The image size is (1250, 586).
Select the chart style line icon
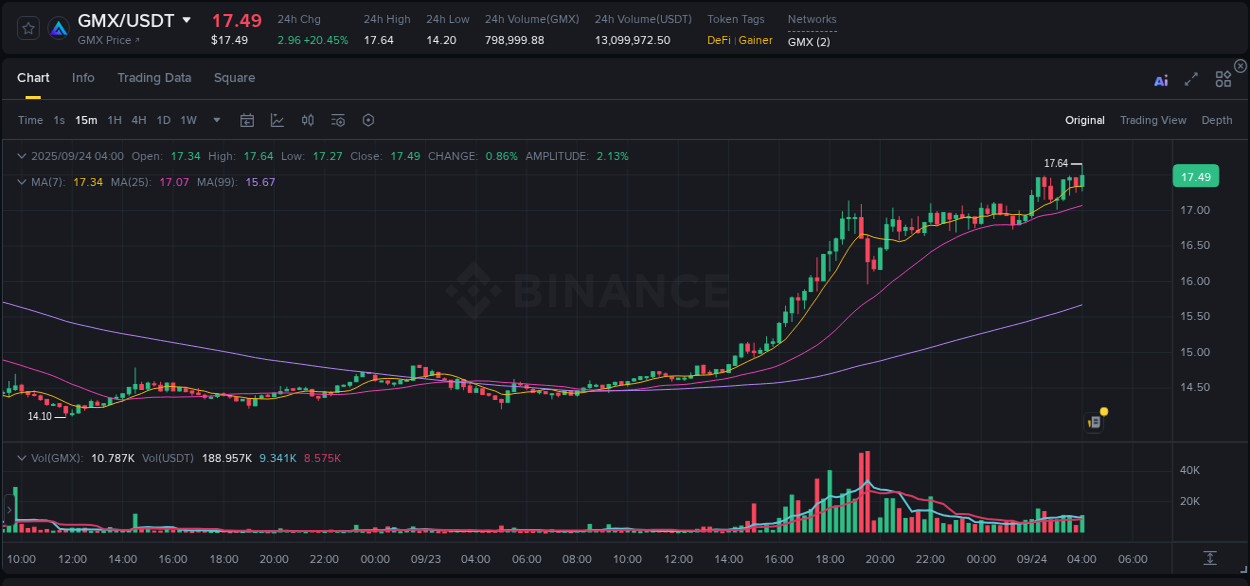[x=277, y=120]
